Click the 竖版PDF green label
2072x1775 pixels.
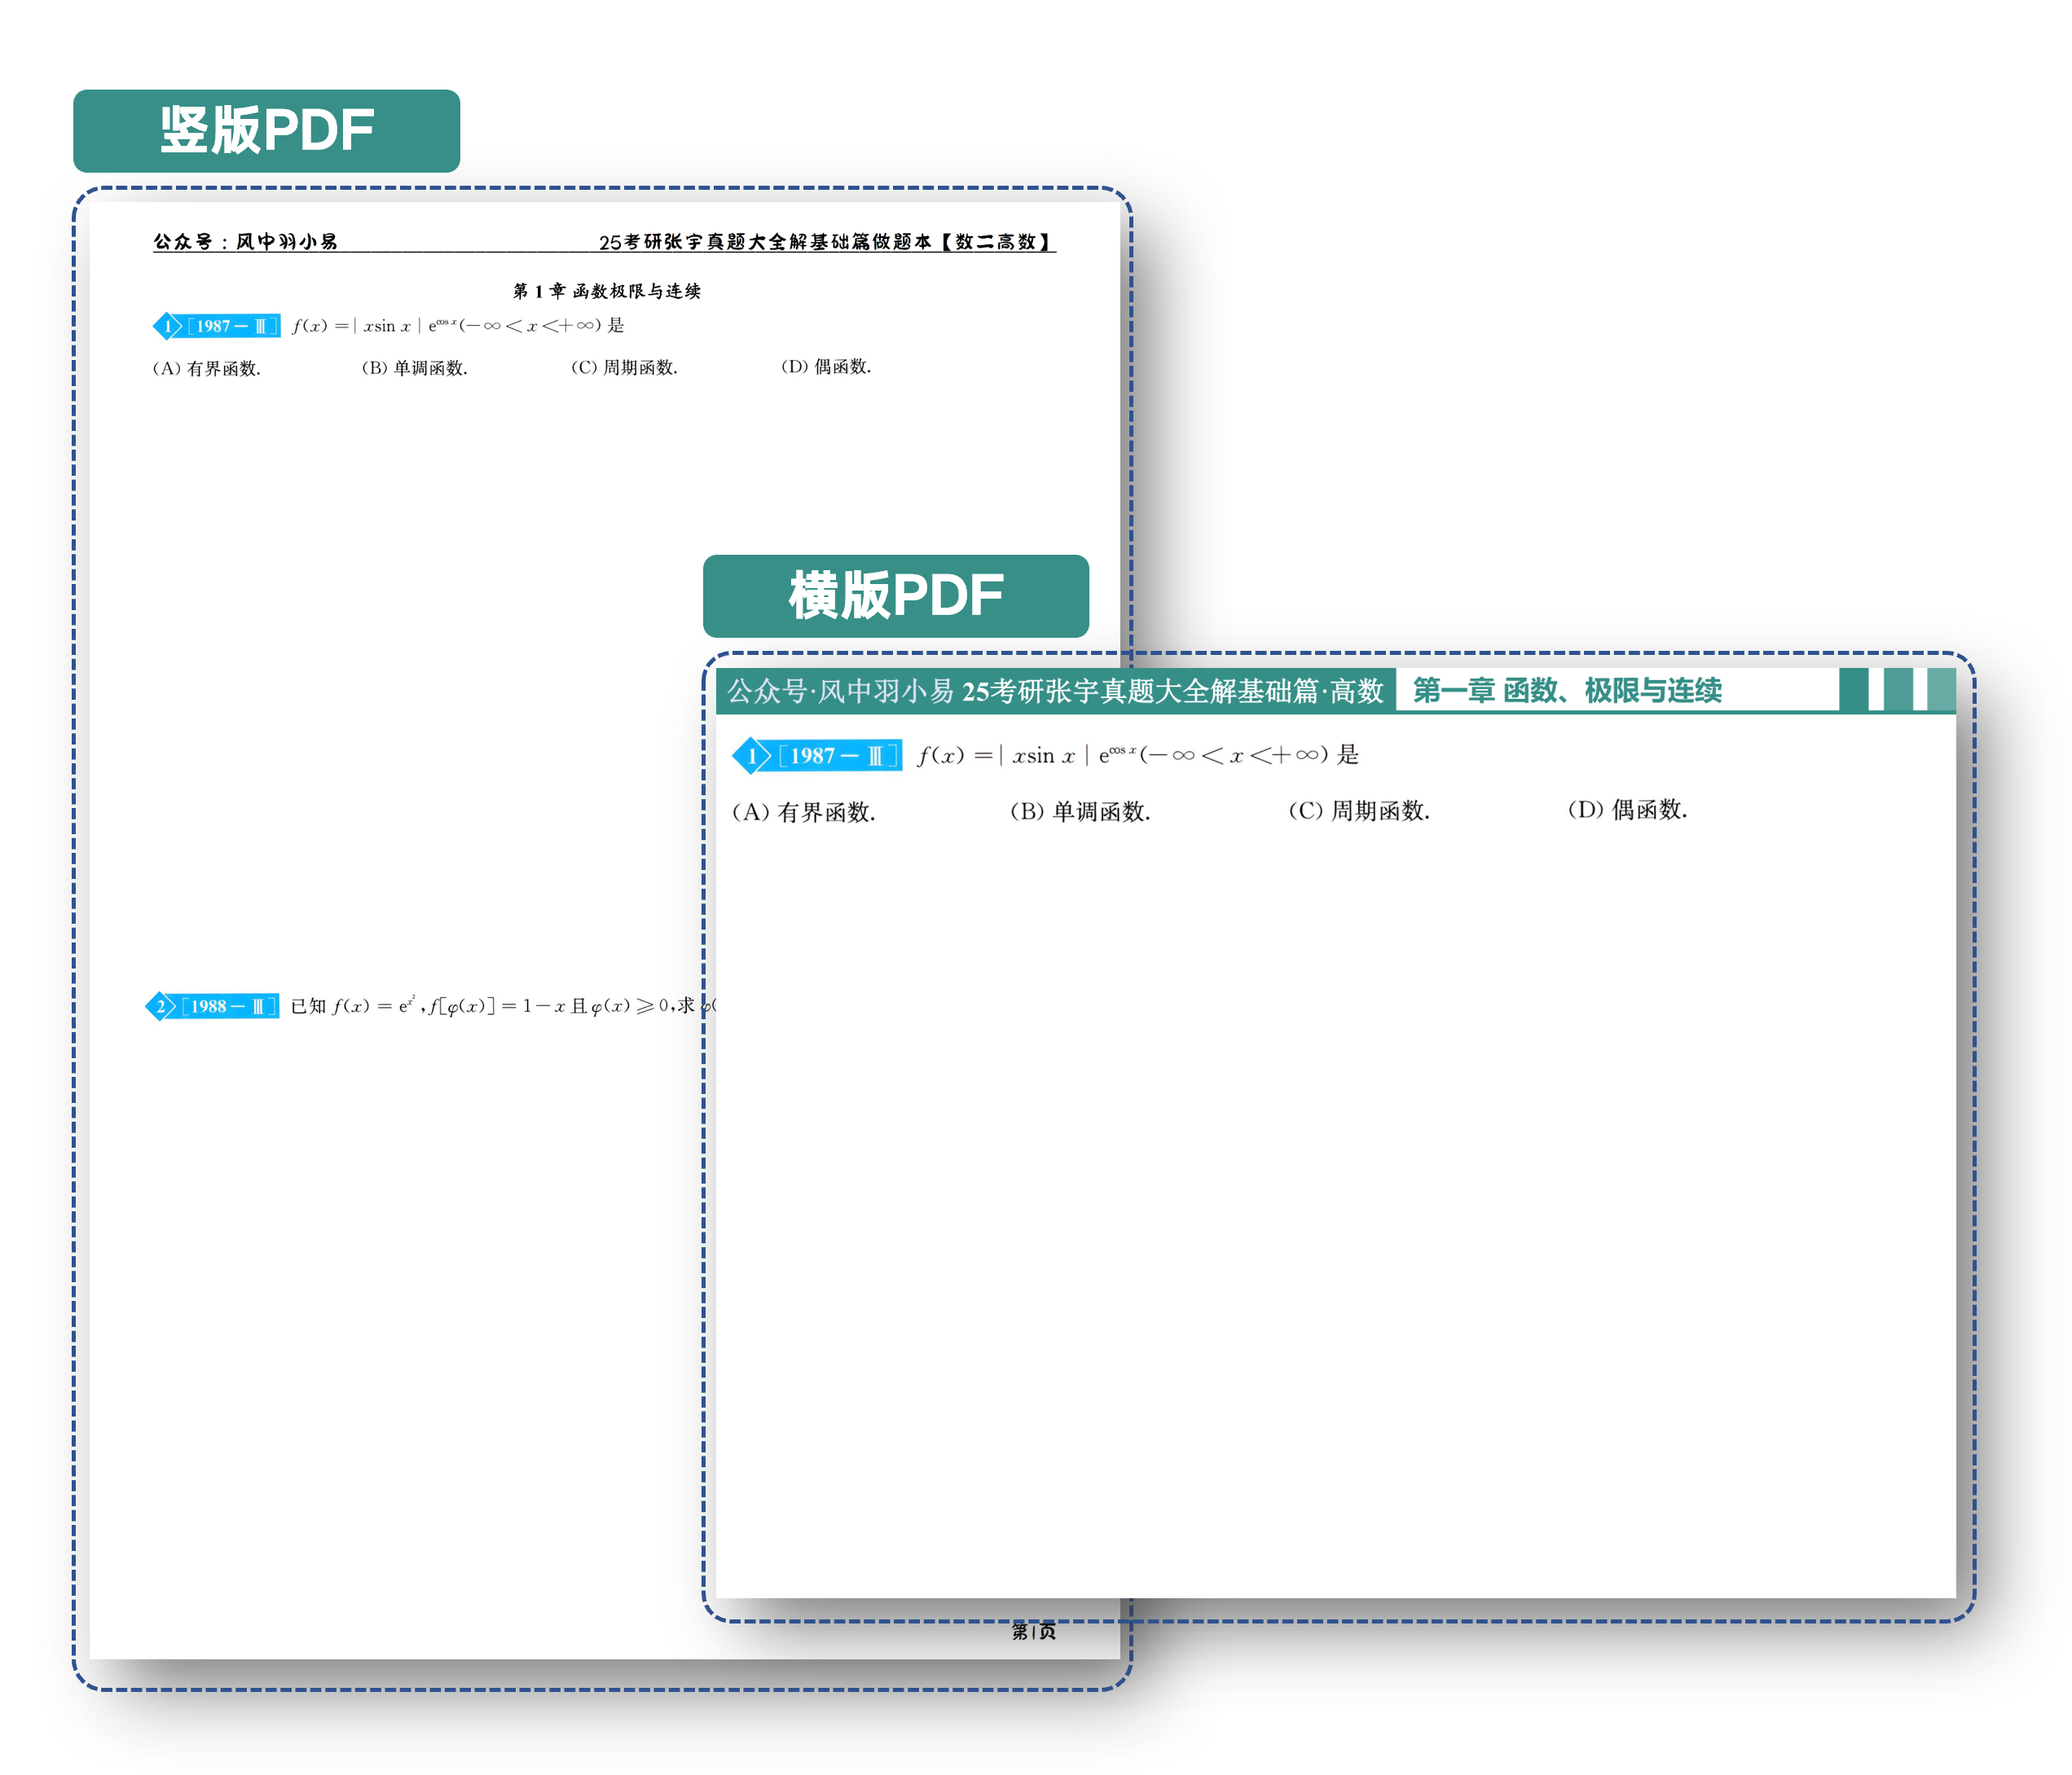pyautogui.click(x=266, y=131)
